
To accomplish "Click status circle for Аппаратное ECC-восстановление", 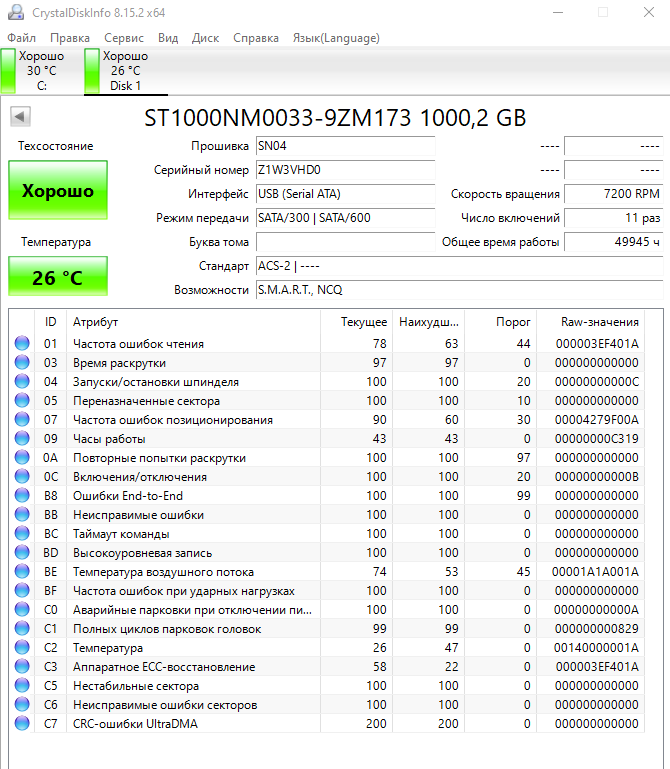I will click(x=22, y=666).
